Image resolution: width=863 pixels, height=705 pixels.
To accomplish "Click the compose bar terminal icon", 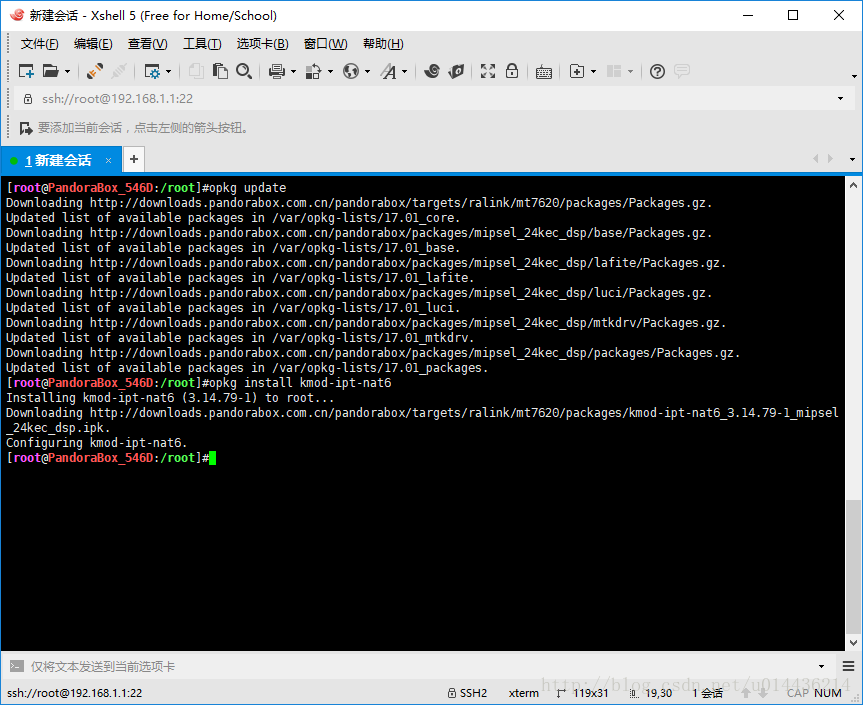I will pyautogui.click(x=17, y=666).
